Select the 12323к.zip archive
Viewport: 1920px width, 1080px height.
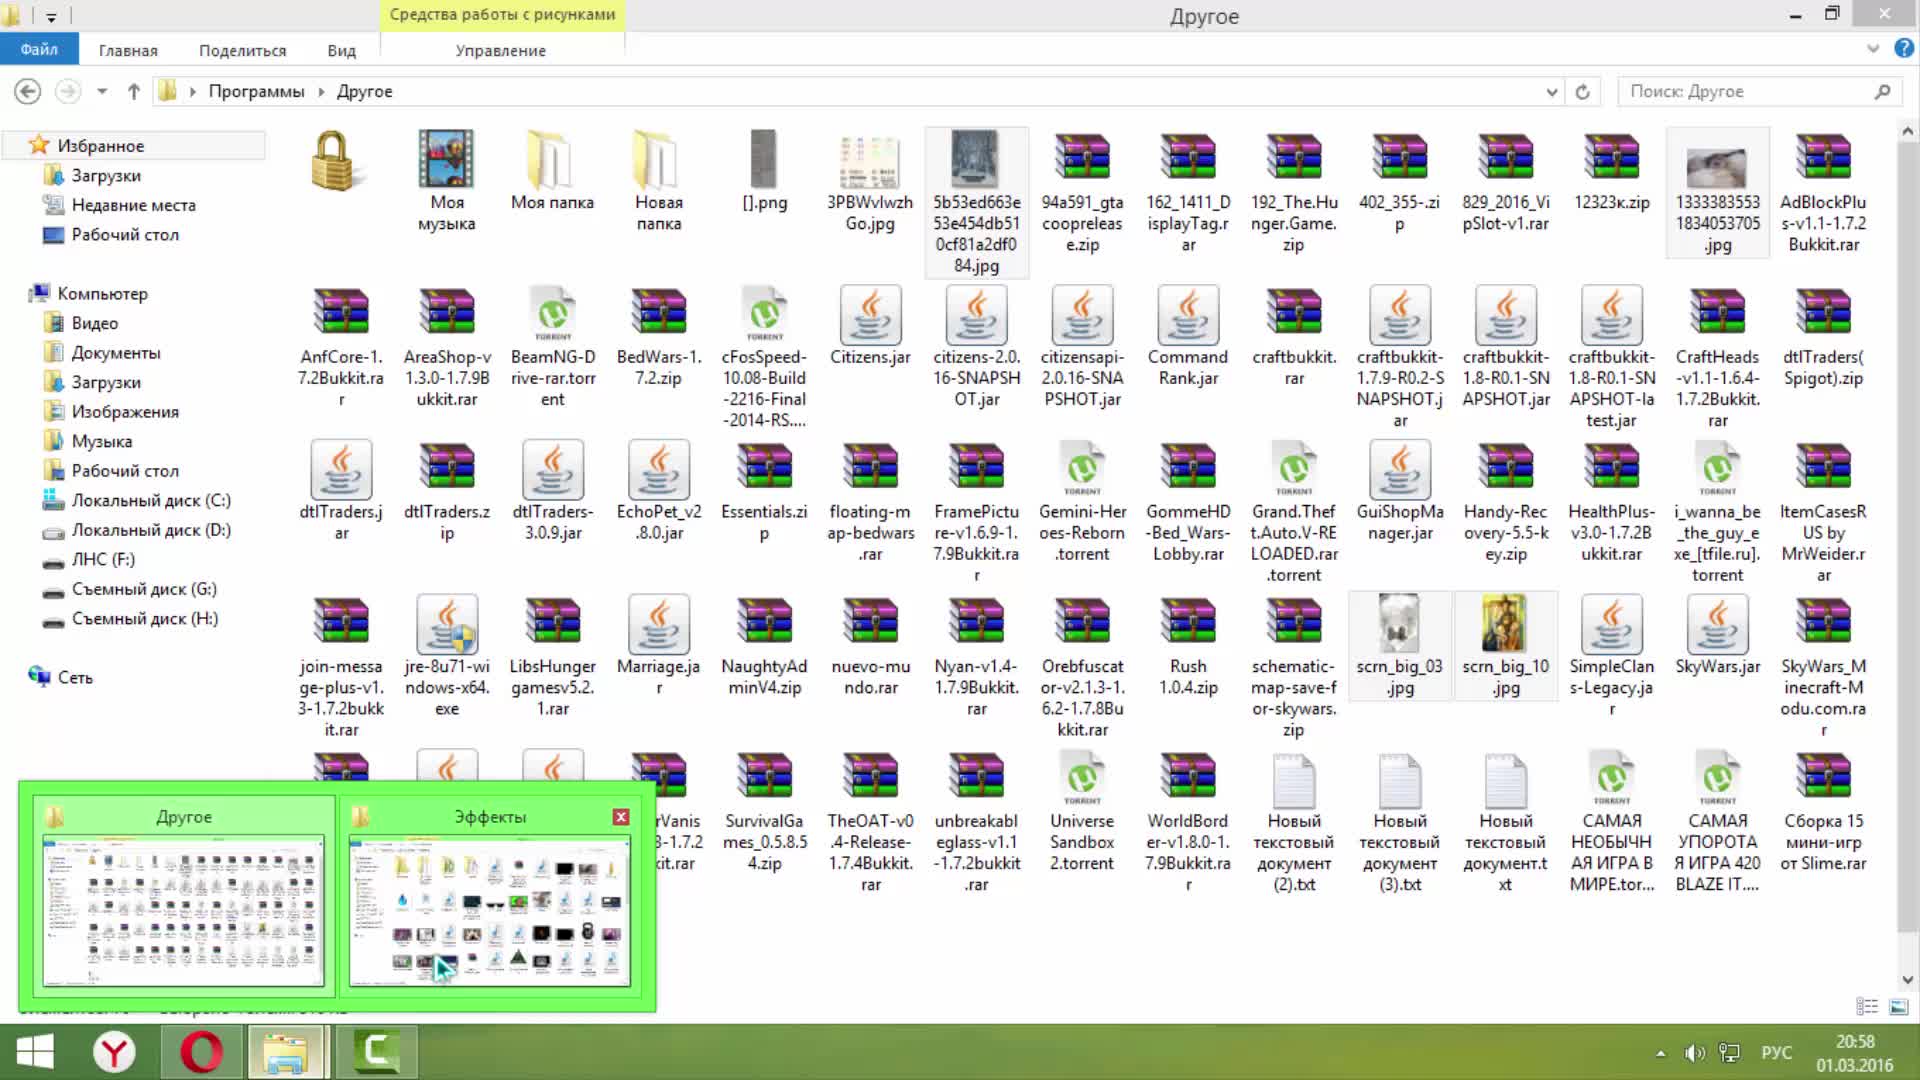tap(1611, 171)
